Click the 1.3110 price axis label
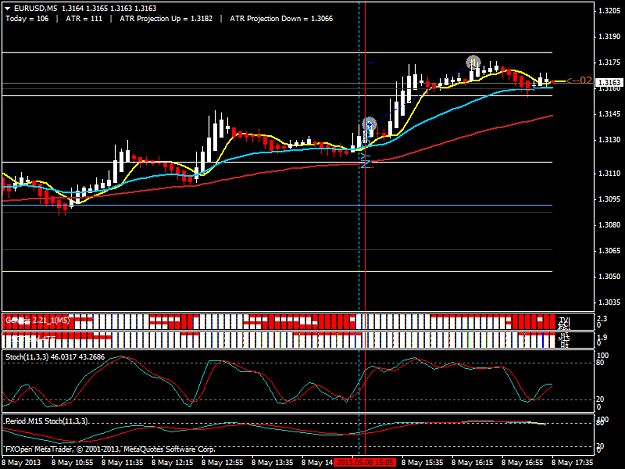 click(x=609, y=173)
